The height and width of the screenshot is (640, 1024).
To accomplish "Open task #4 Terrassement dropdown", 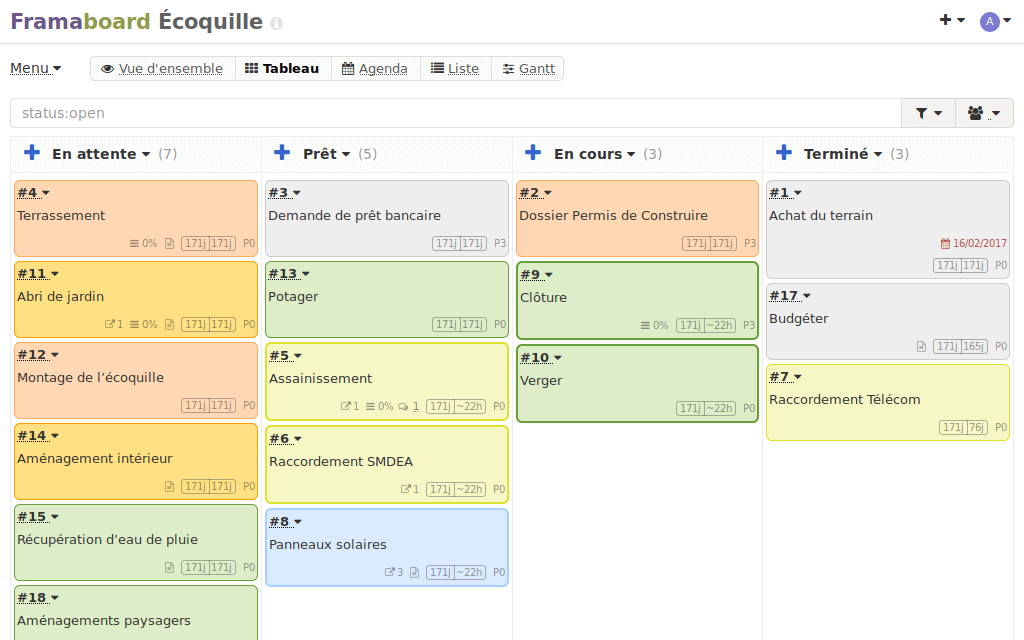I will coord(33,193).
